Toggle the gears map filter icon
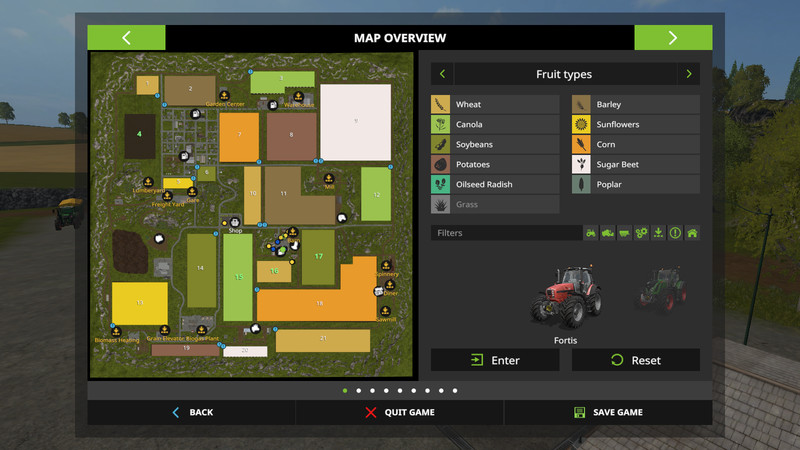Viewport: 800px width, 450px height. 642,233
